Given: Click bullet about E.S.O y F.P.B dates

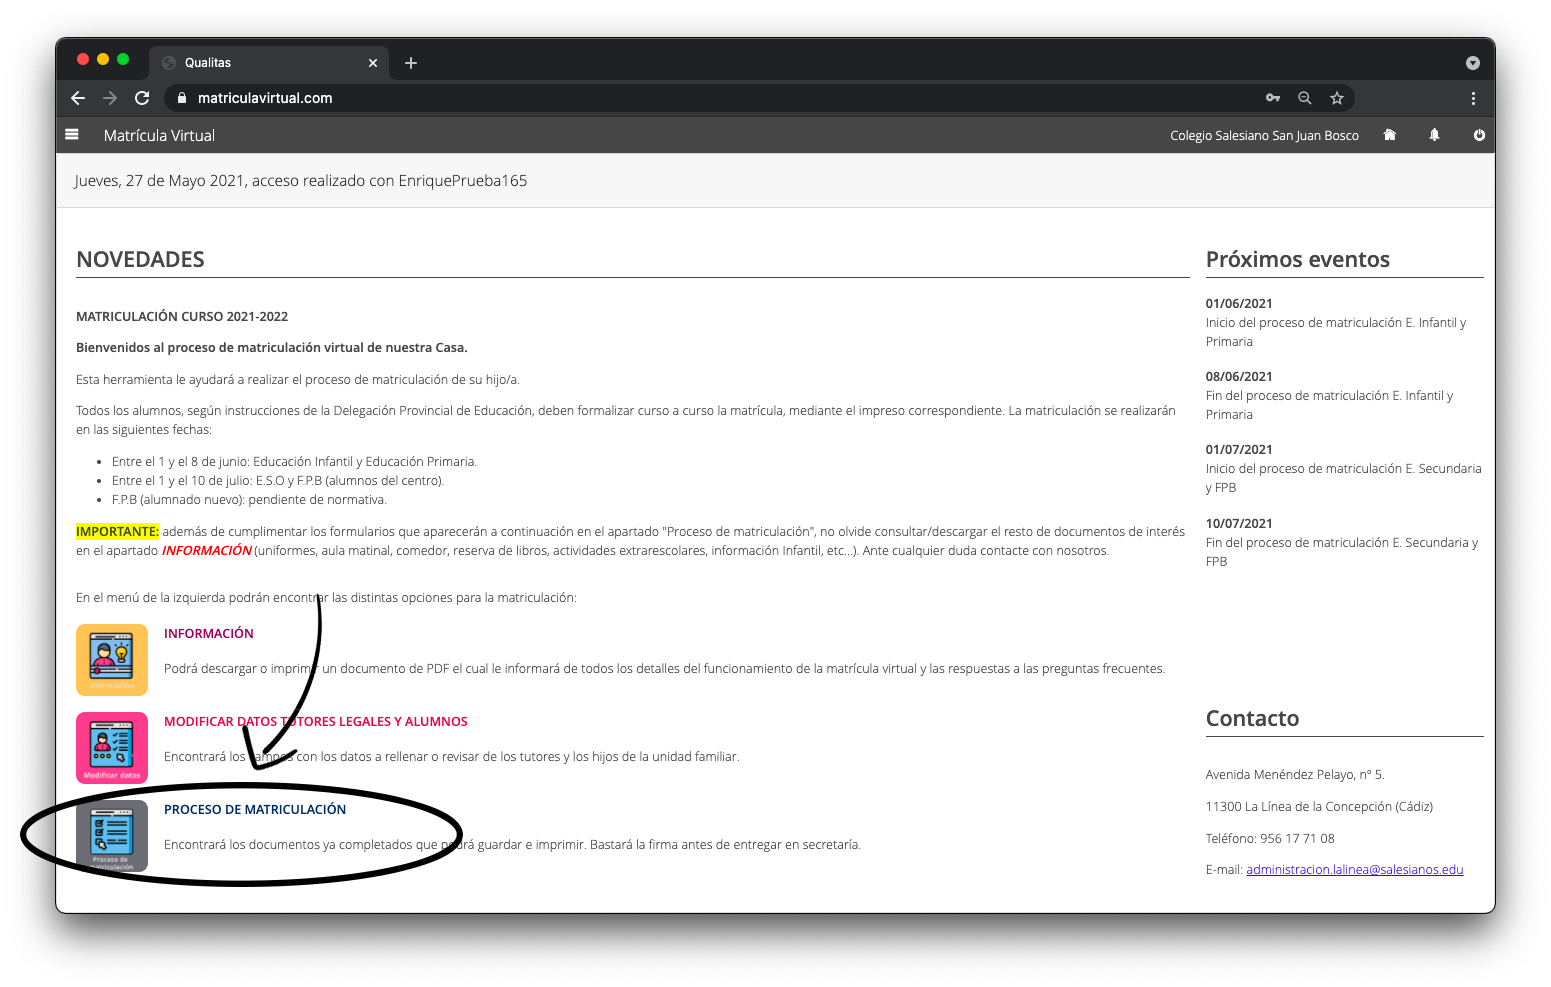Looking at the screenshot, I should pos(278,480).
